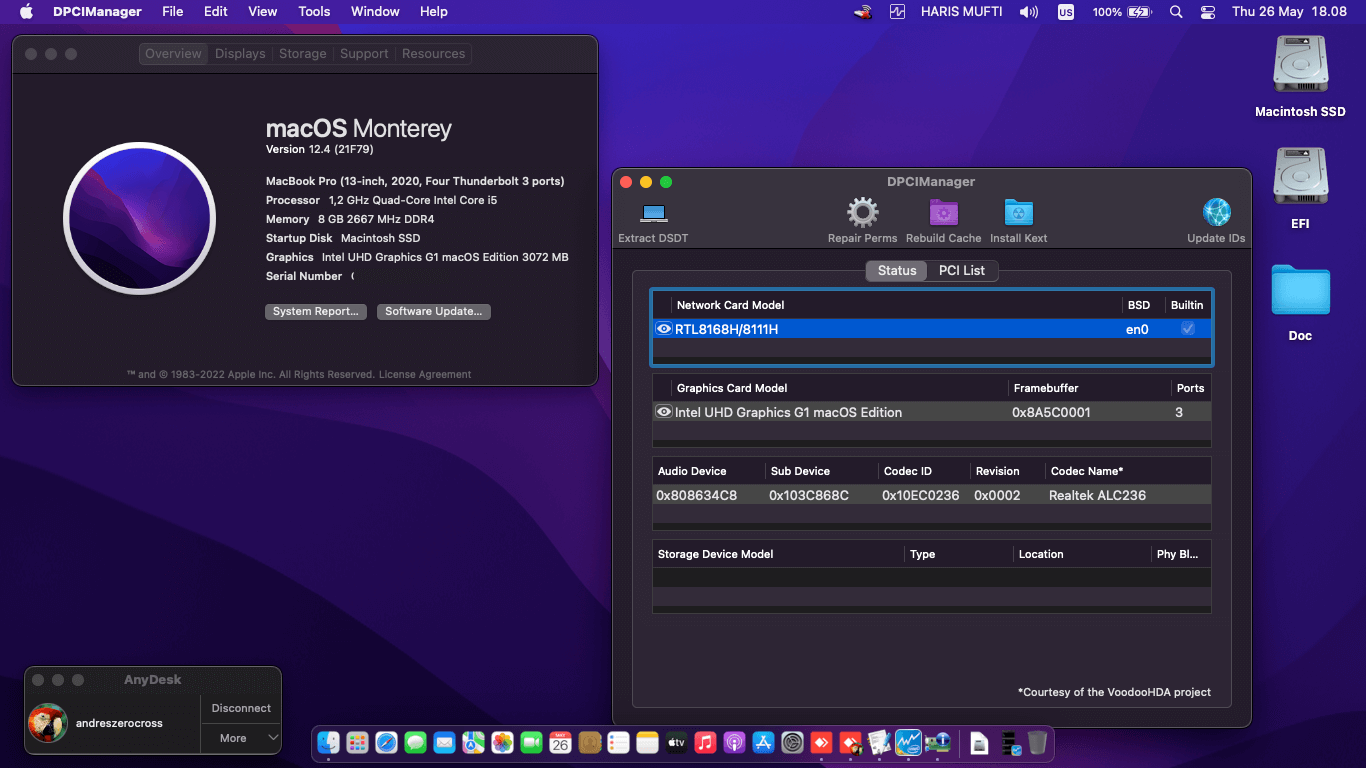Open the Resources tab

[x=433, y=54]
